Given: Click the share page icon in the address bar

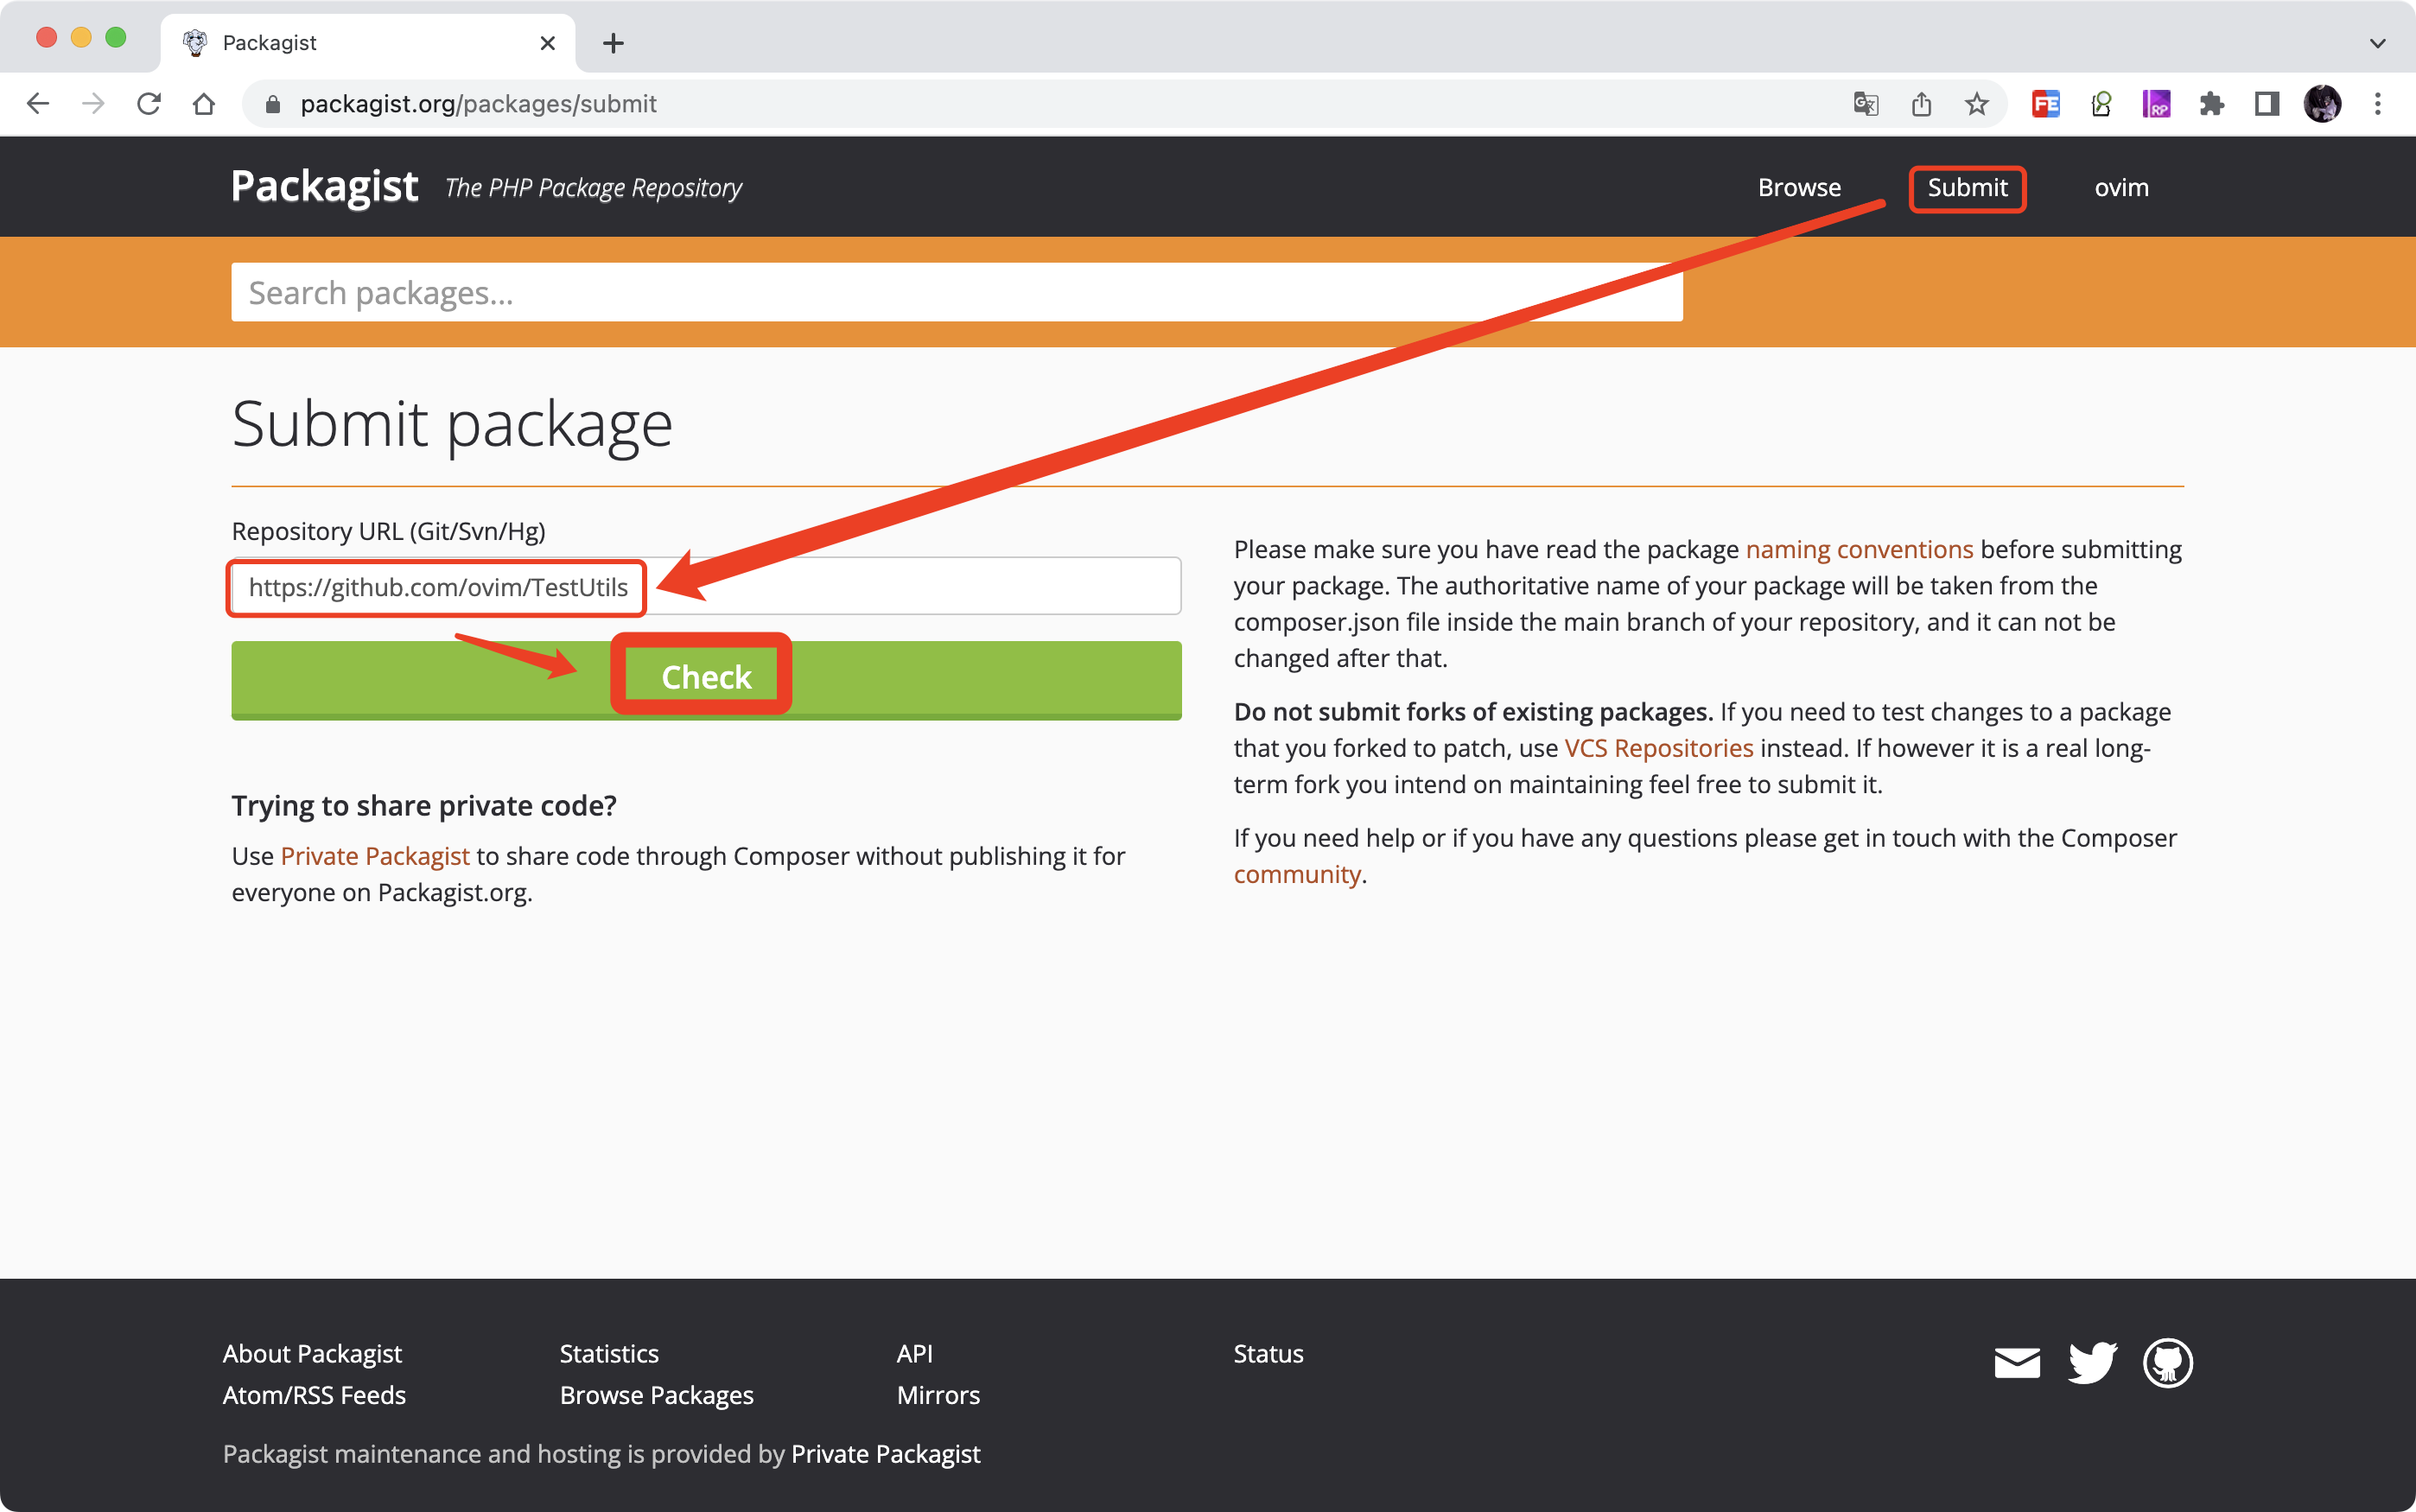Looking at the screenshot, I should point(1921,104).
